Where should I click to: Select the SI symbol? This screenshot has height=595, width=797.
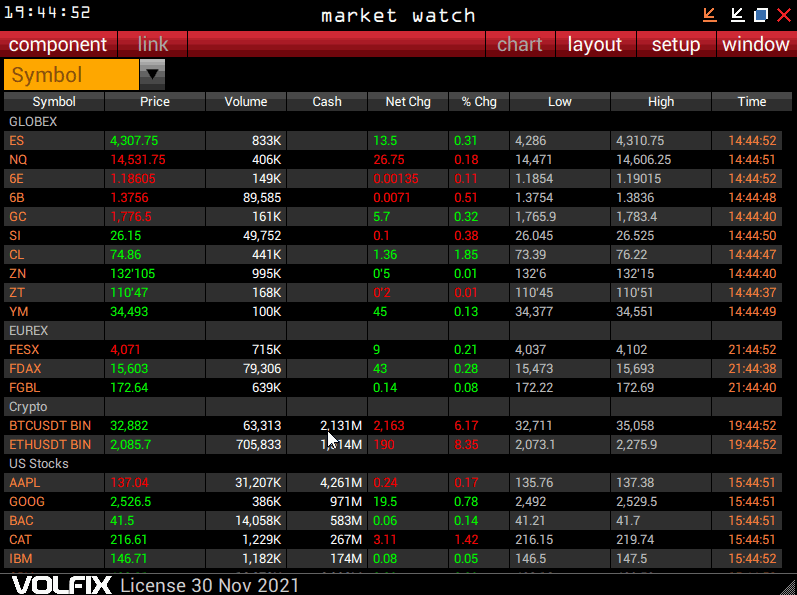coord(15,236)
